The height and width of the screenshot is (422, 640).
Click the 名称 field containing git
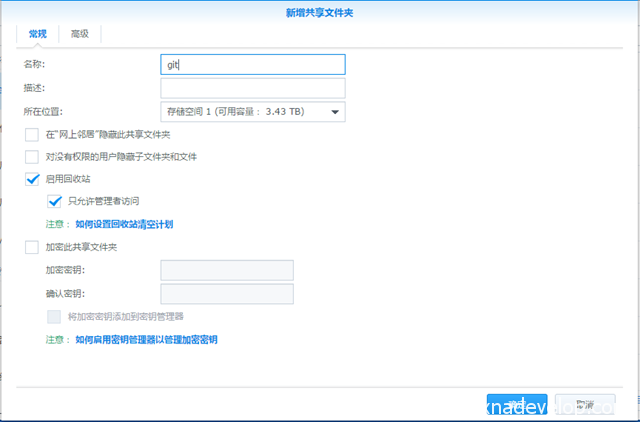tap(253, 64)
